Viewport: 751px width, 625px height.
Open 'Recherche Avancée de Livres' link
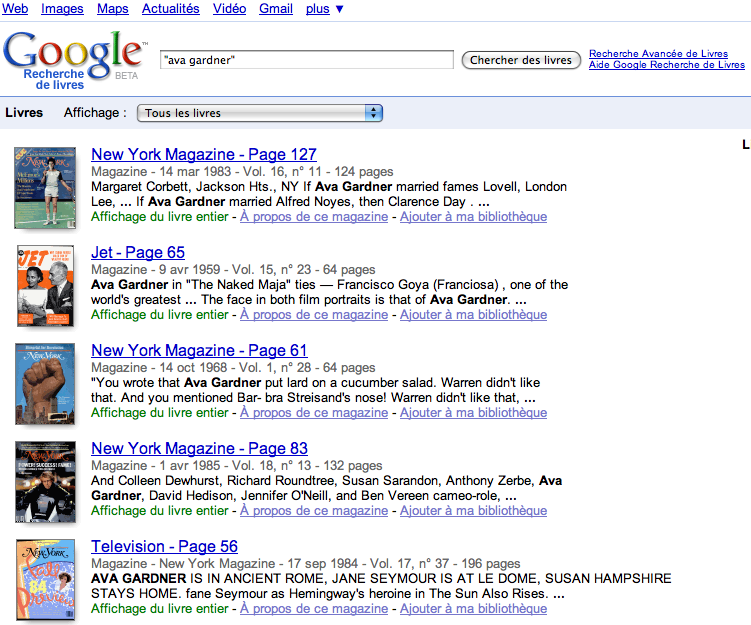tap(658, 54)
